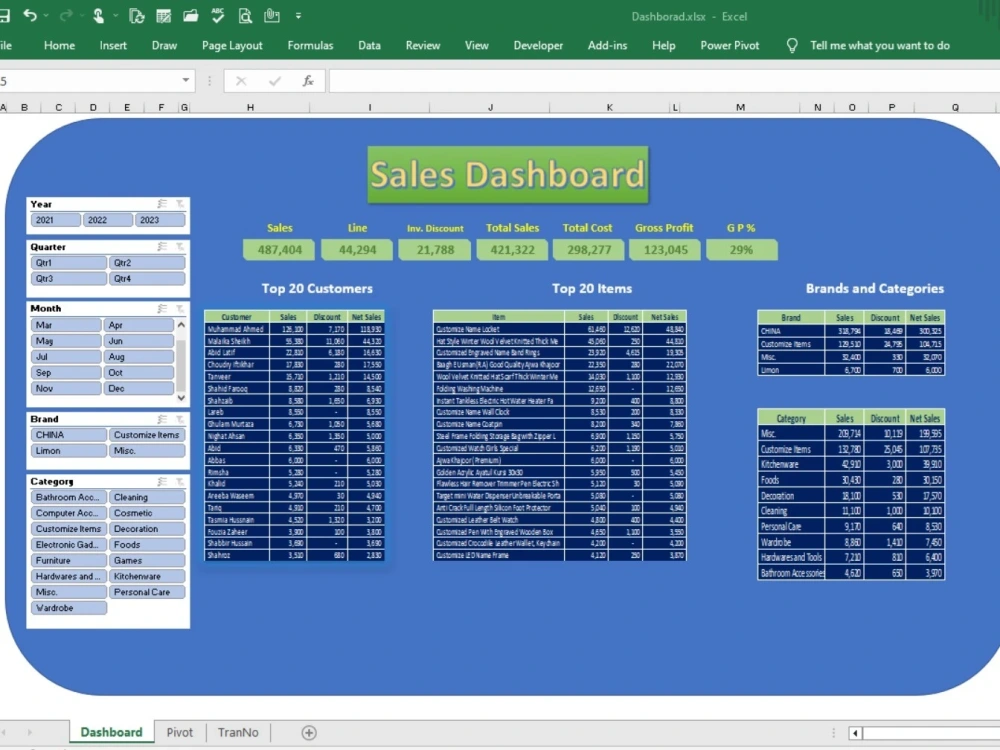Click the Month slicer scroll up arrow
The height and width of the screenshot is (750, 1000).
pyautogui.click(x=181, y=325)
